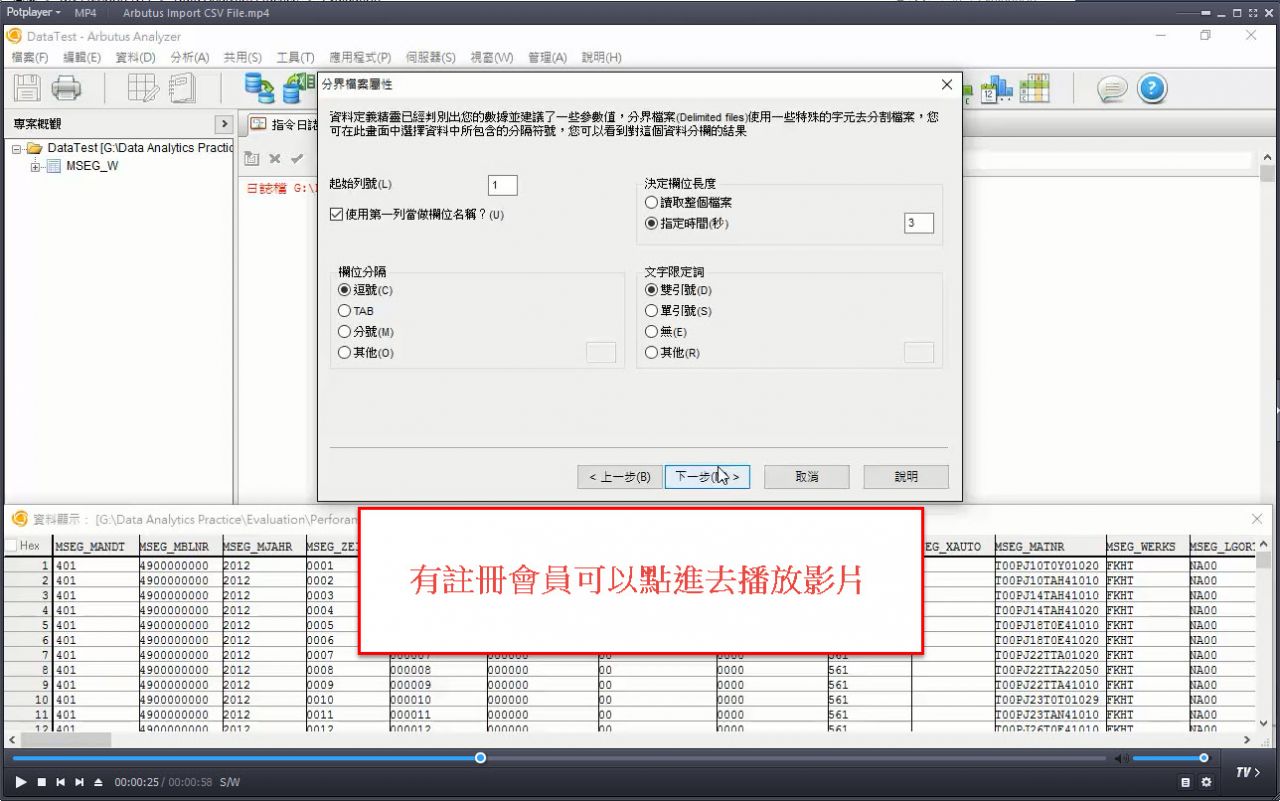The image size is (1280, 801).
Task: Select 雙引號(D) text qualifier
Action: pos(651,290)
